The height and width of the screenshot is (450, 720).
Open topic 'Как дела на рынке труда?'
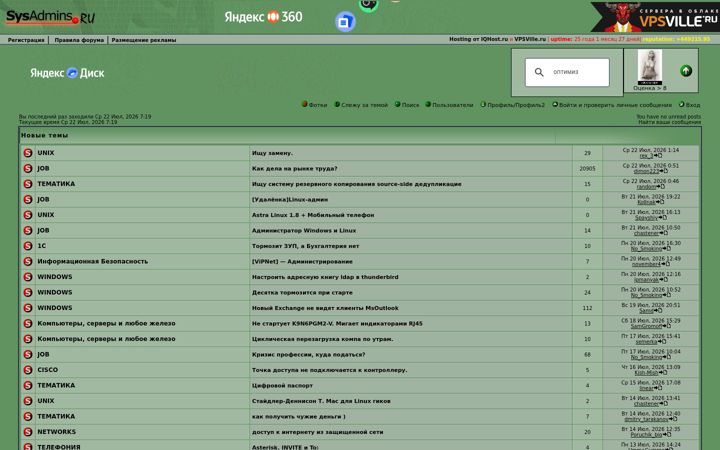(294, 169)
